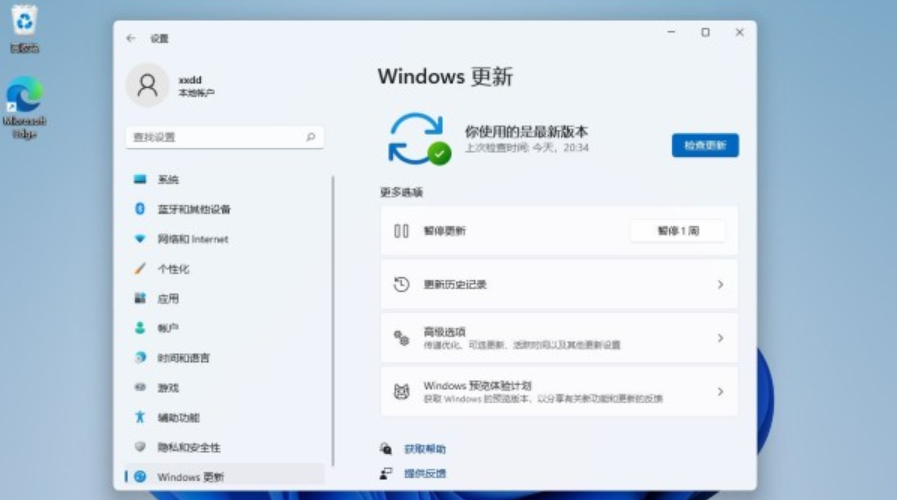This screenshot has height=500, width=898.
Task: Click the network Wi-Fi icon in the sidebar
Action: [x=140, y=239]
